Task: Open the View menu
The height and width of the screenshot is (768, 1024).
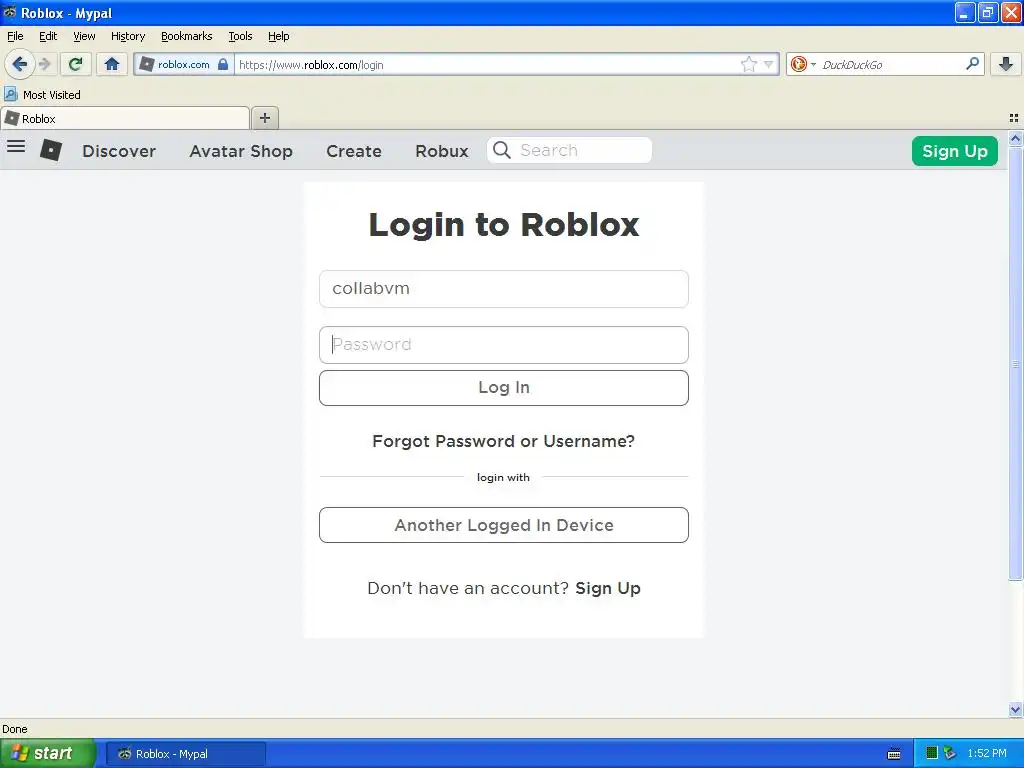Action: [84, 36]
